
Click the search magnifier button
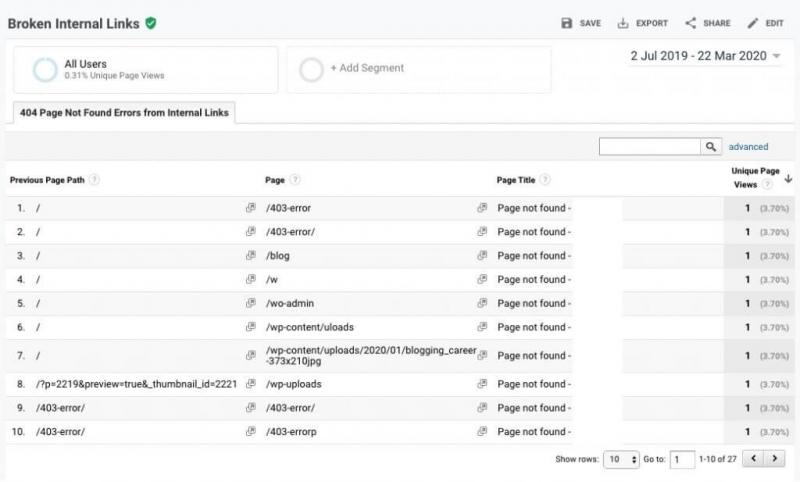[711, 147]
